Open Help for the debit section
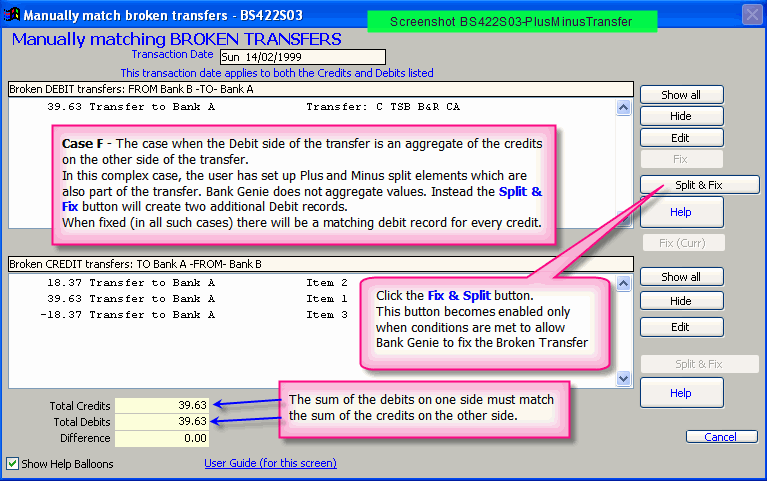Image resolution: width=767 pixels, height=481 pixels. tap(680, 212)
